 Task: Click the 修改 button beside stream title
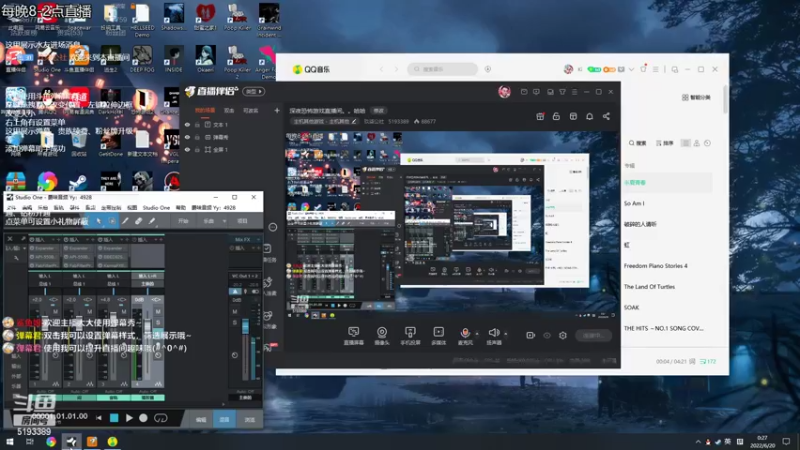point(379,110)
